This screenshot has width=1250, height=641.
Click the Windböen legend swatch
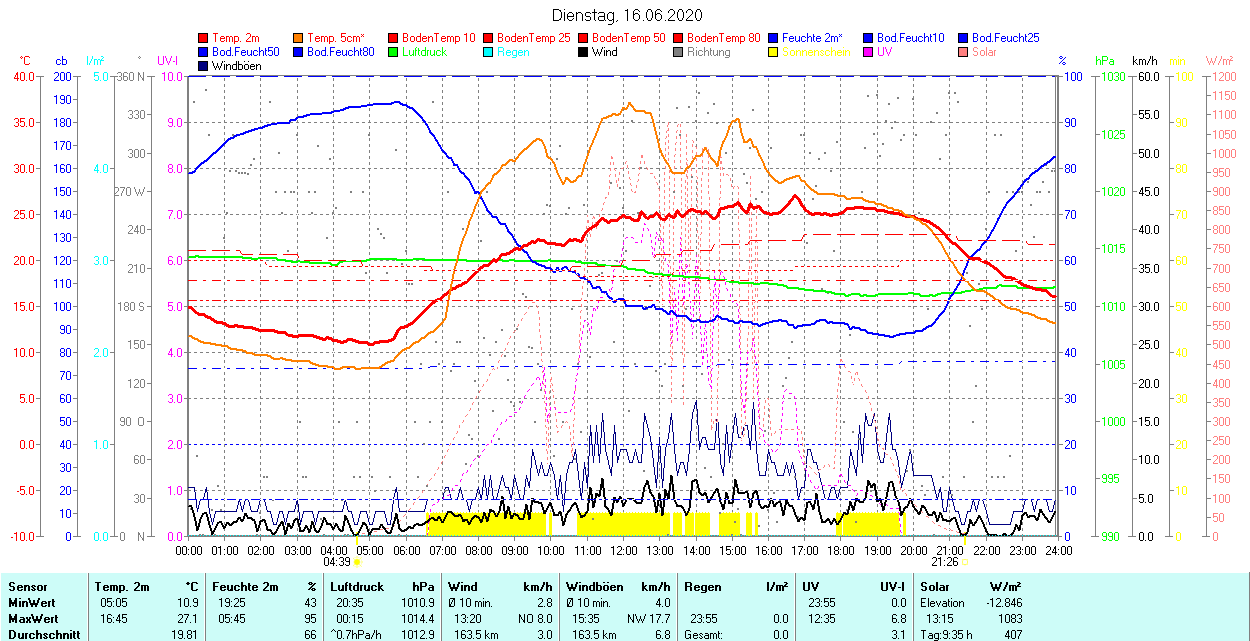[x=204, y=66]
